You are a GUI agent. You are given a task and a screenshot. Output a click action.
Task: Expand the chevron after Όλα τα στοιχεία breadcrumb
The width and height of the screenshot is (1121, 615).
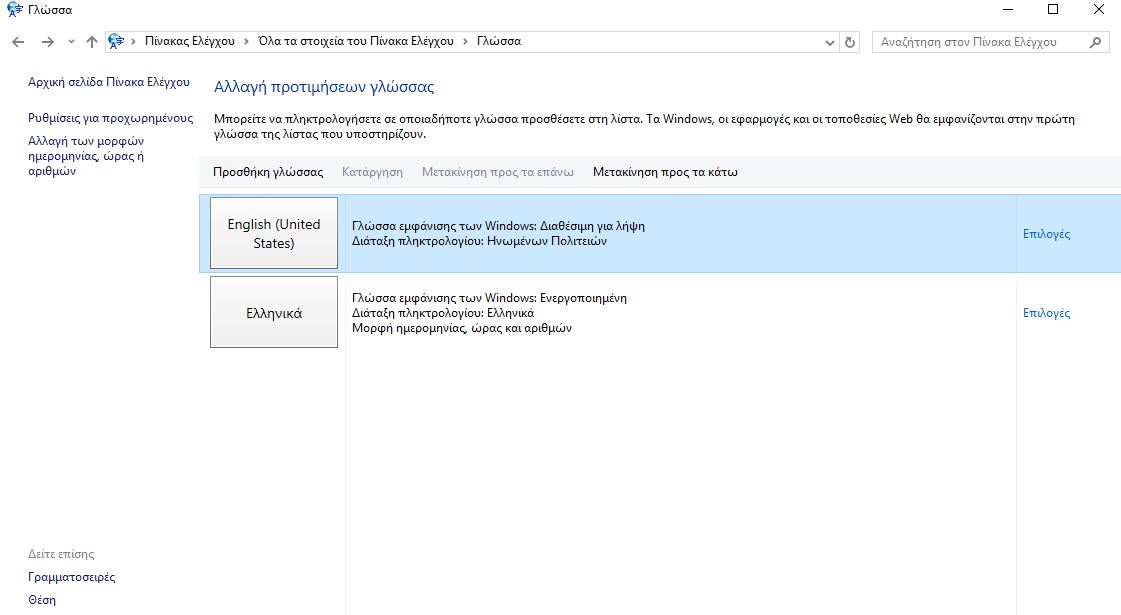[x=463, y=42]
